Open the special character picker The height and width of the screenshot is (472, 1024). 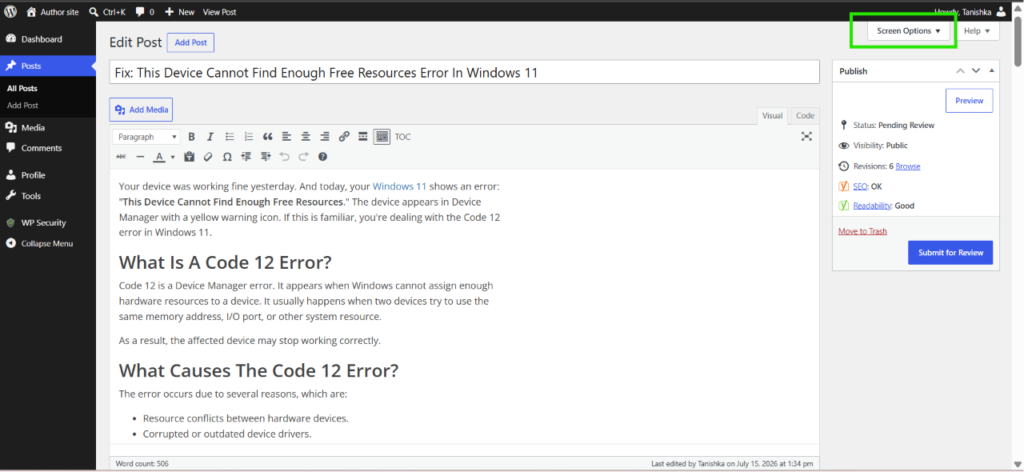click(x=227, y=157)
